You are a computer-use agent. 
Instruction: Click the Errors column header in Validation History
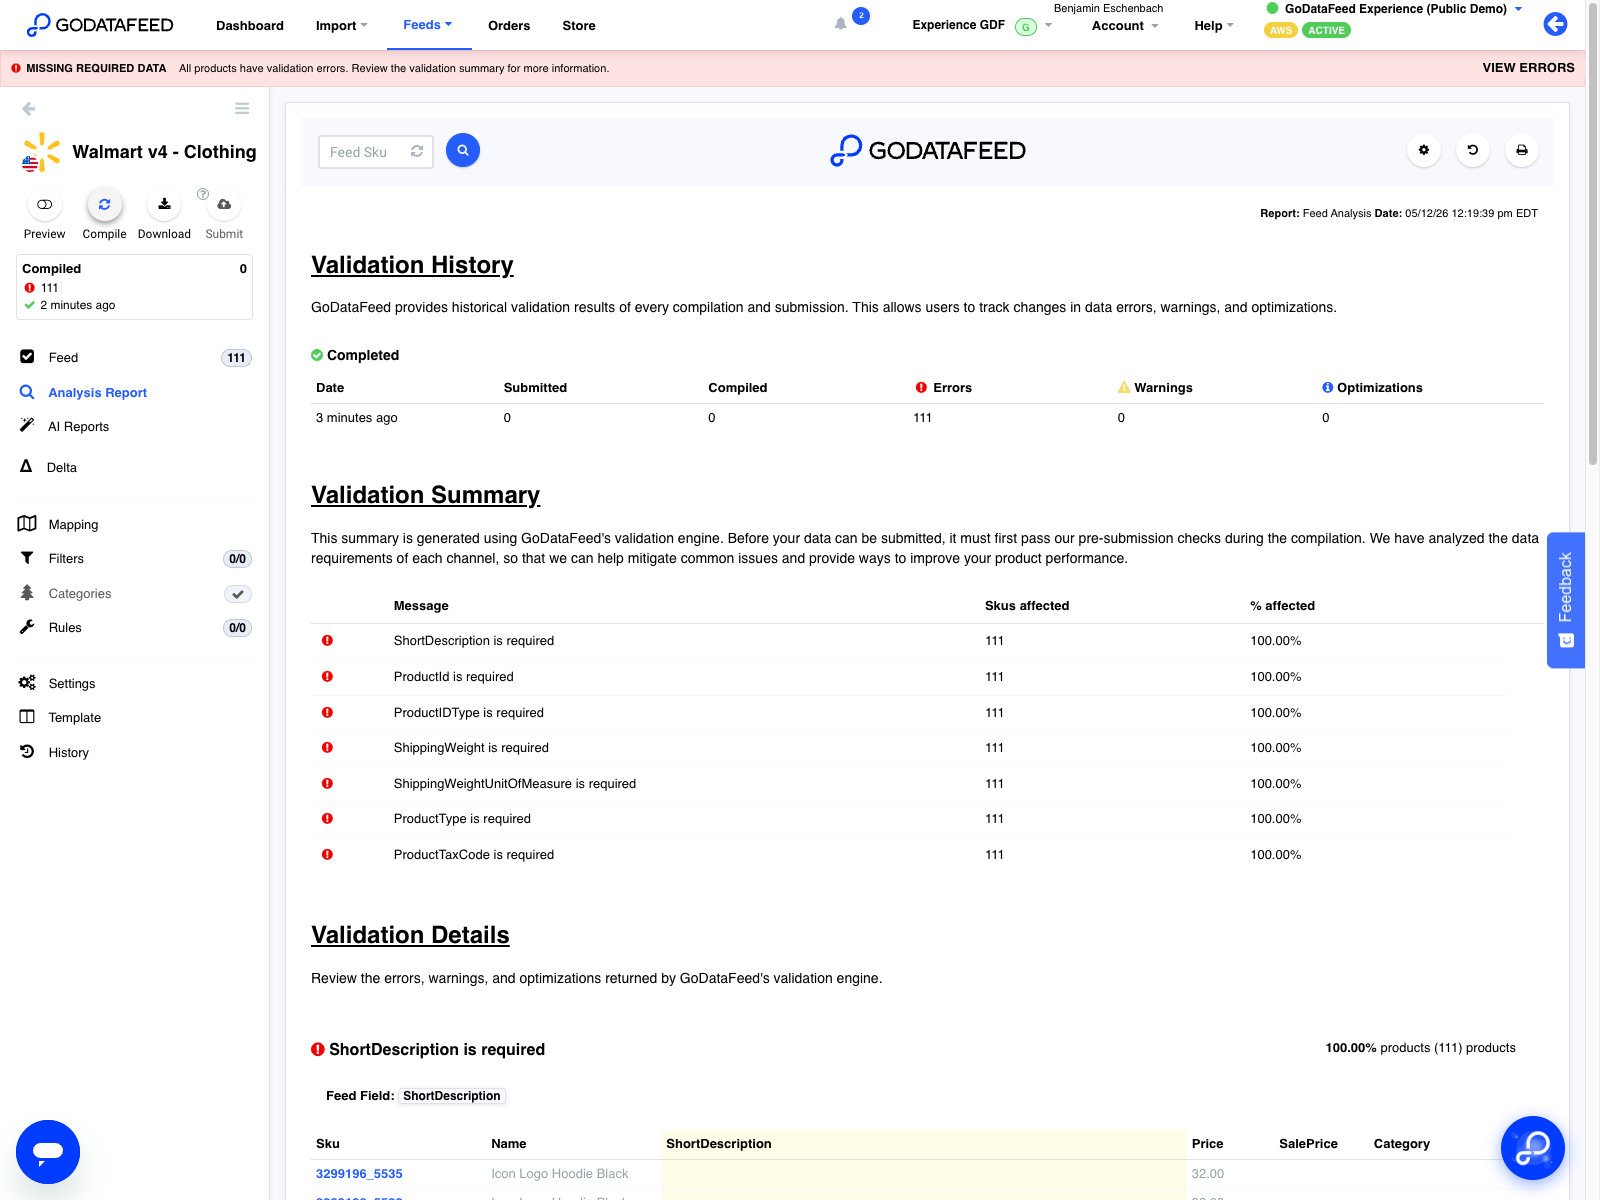point(943,388)
